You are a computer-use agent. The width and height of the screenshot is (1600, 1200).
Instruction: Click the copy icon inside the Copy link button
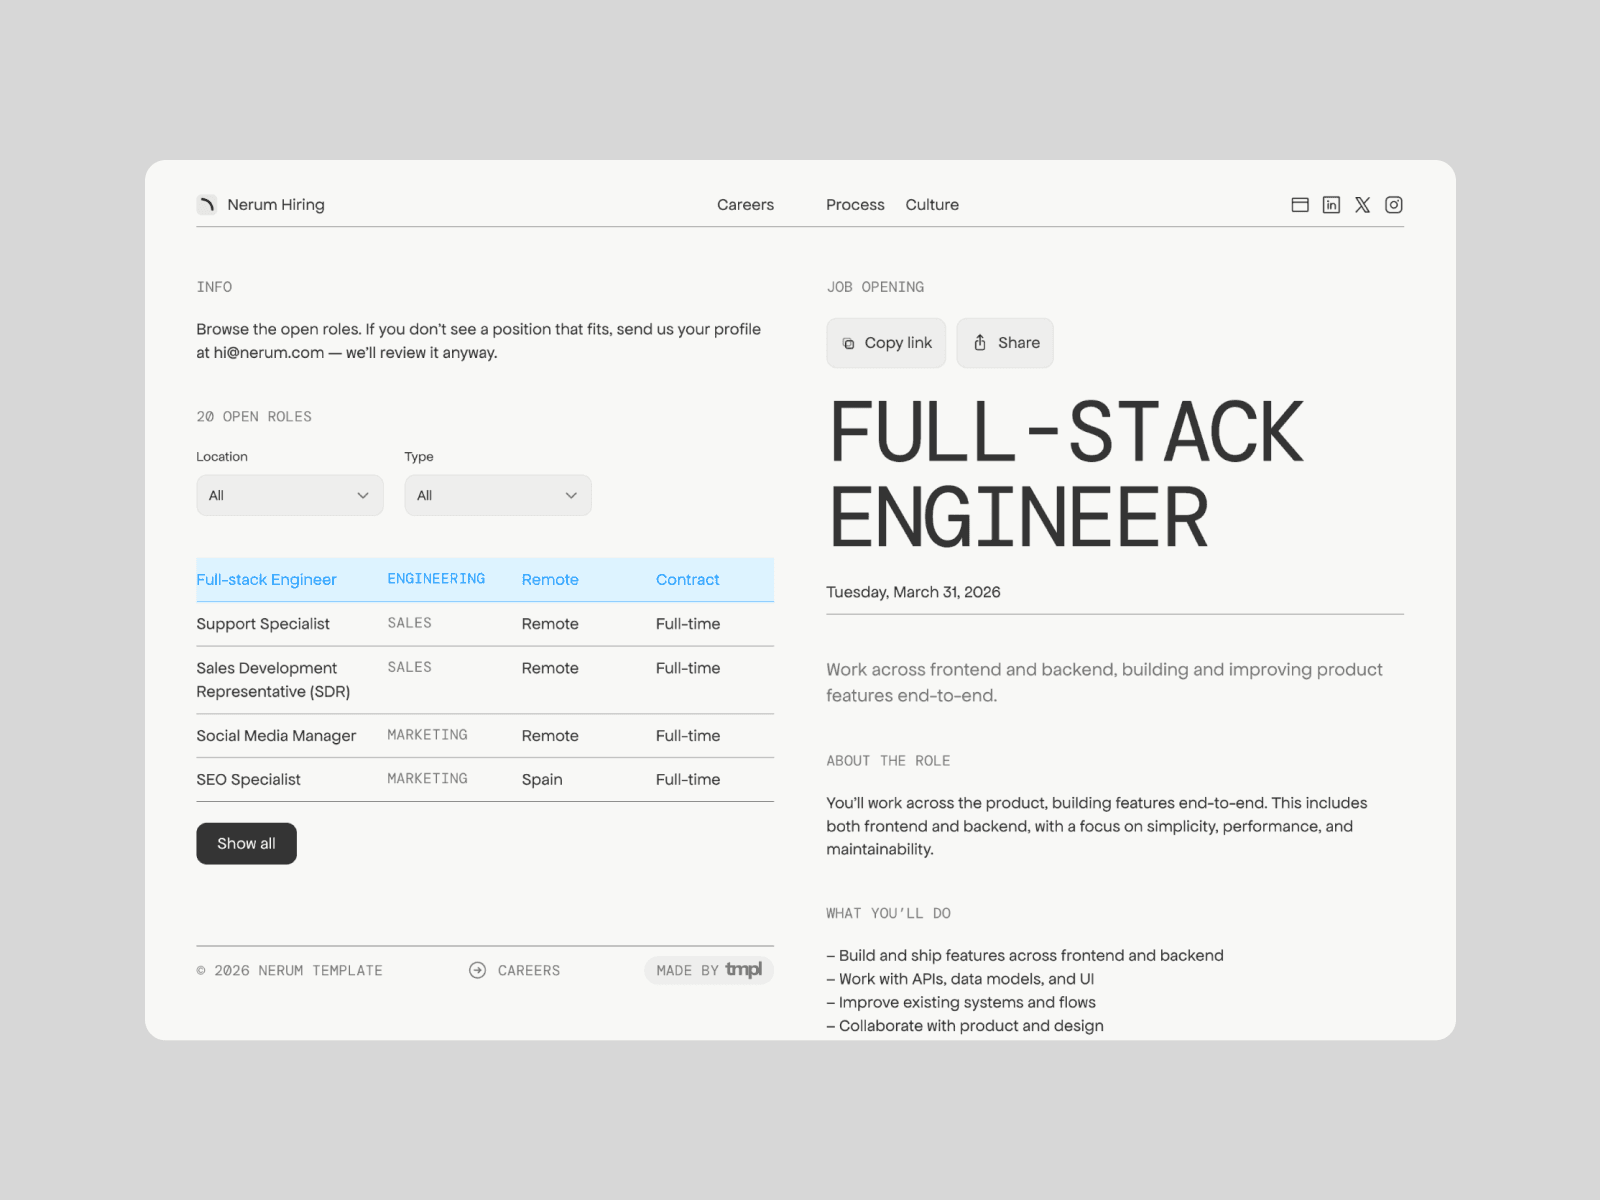point(849,343)
